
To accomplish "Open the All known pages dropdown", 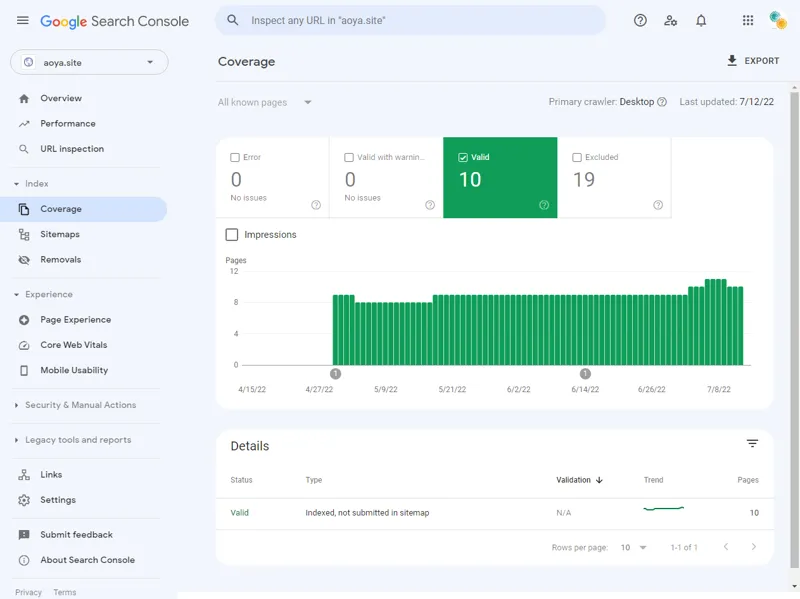I will click(264, 102).
